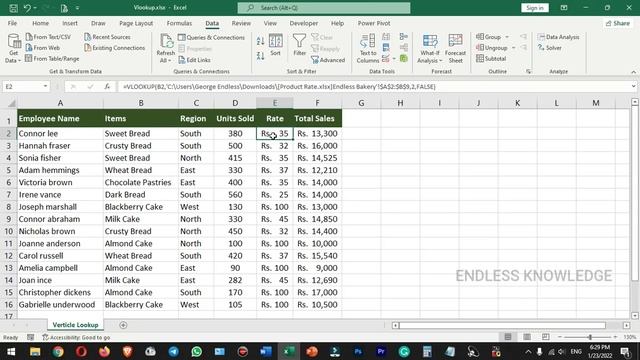Click the Refresh All icon
This screenshot has height=360, width=640.
pos(166,41)
